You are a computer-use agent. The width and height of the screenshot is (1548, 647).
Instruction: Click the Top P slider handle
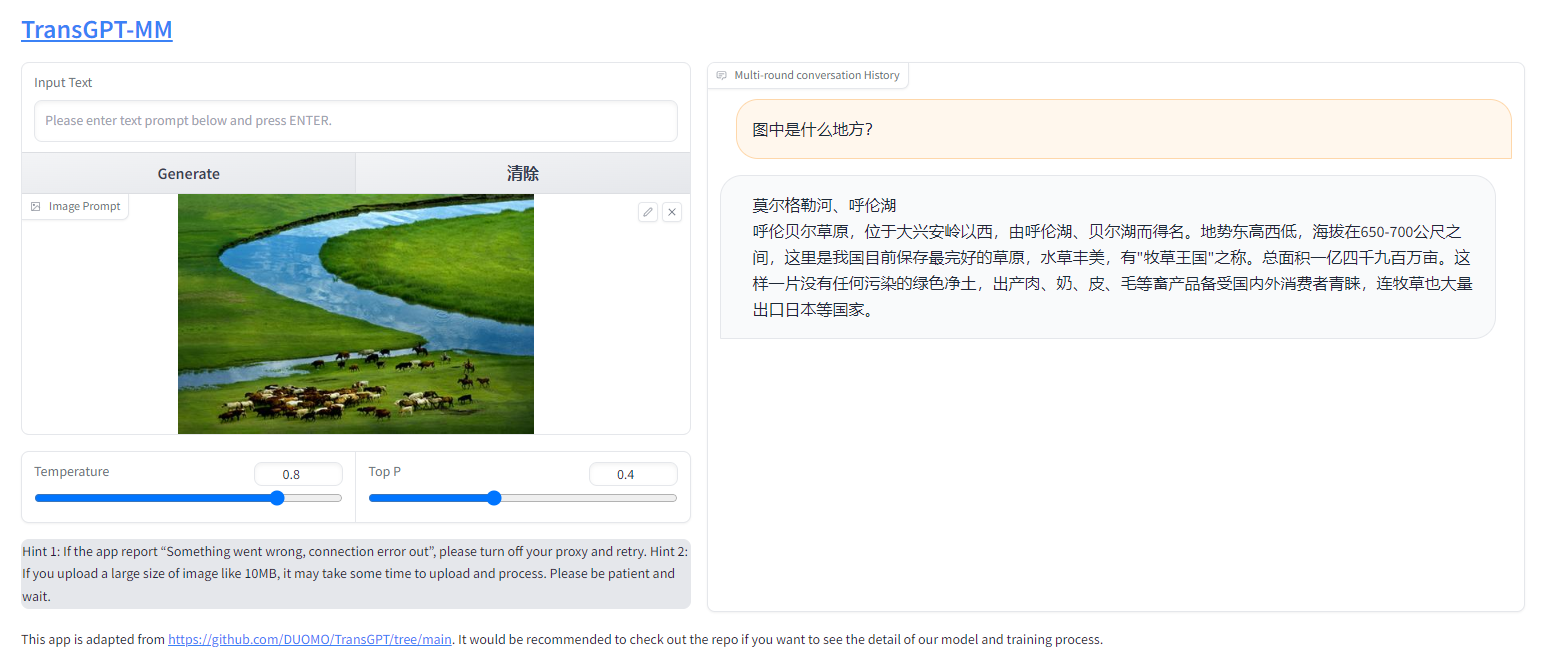point(493,498)
